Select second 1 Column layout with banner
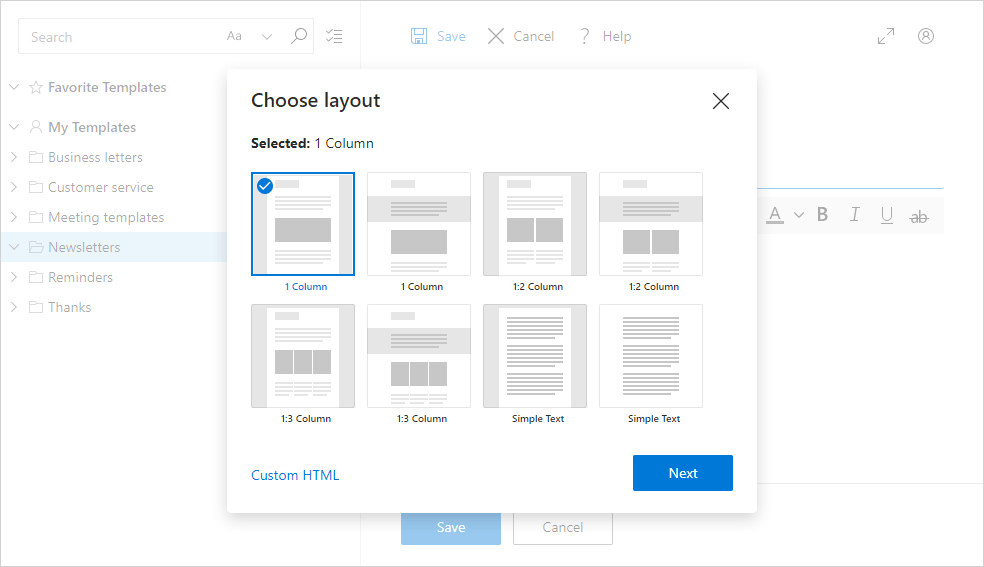The width and height of the screenshot is (984, 567). tap(419, 224)
